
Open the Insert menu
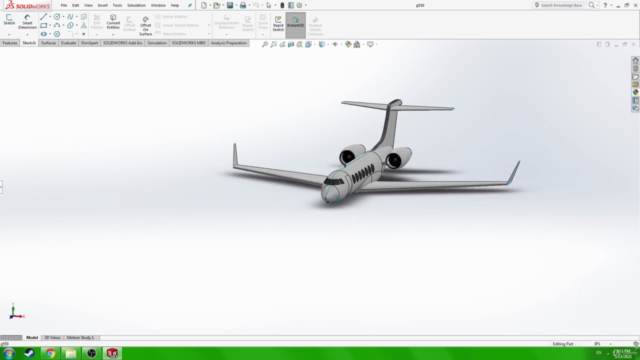[x=102, y=5]
